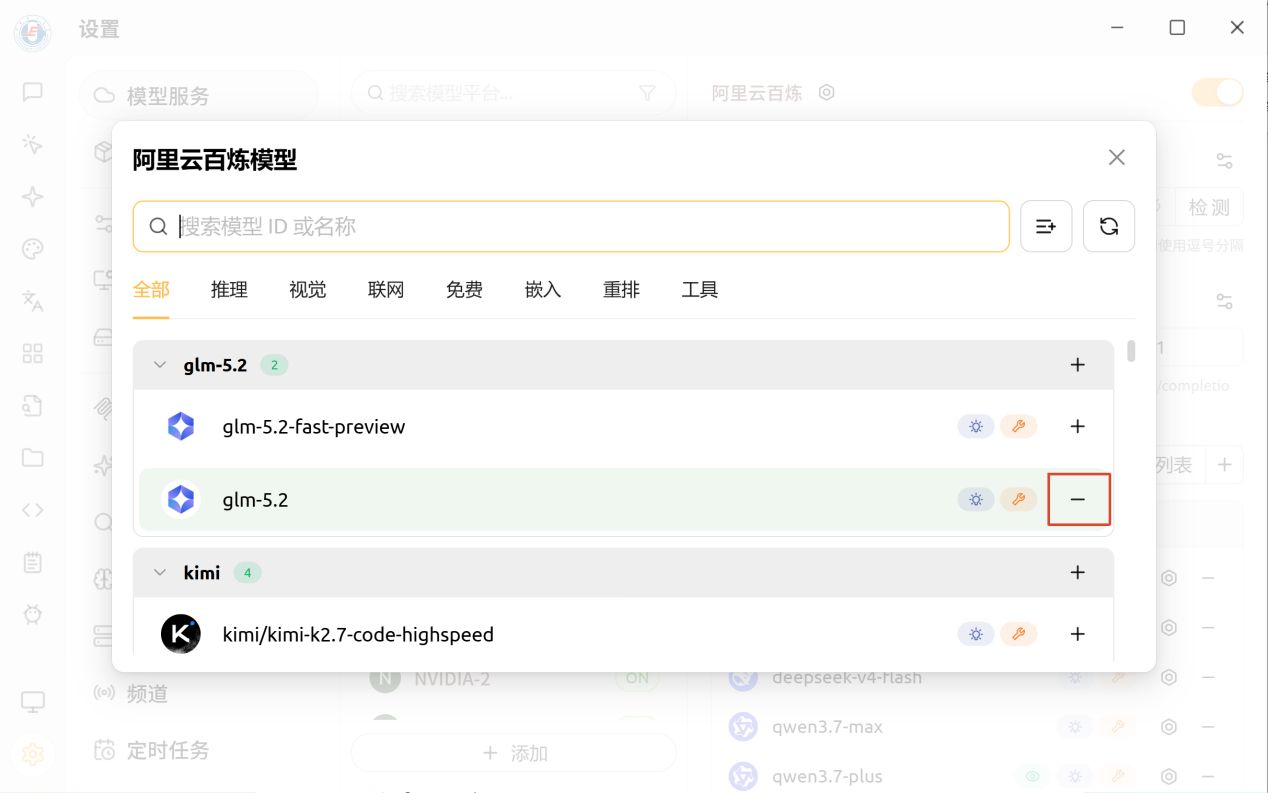
Task: Click the model list scrollbar in the dialog
Action: [1131, 351]
